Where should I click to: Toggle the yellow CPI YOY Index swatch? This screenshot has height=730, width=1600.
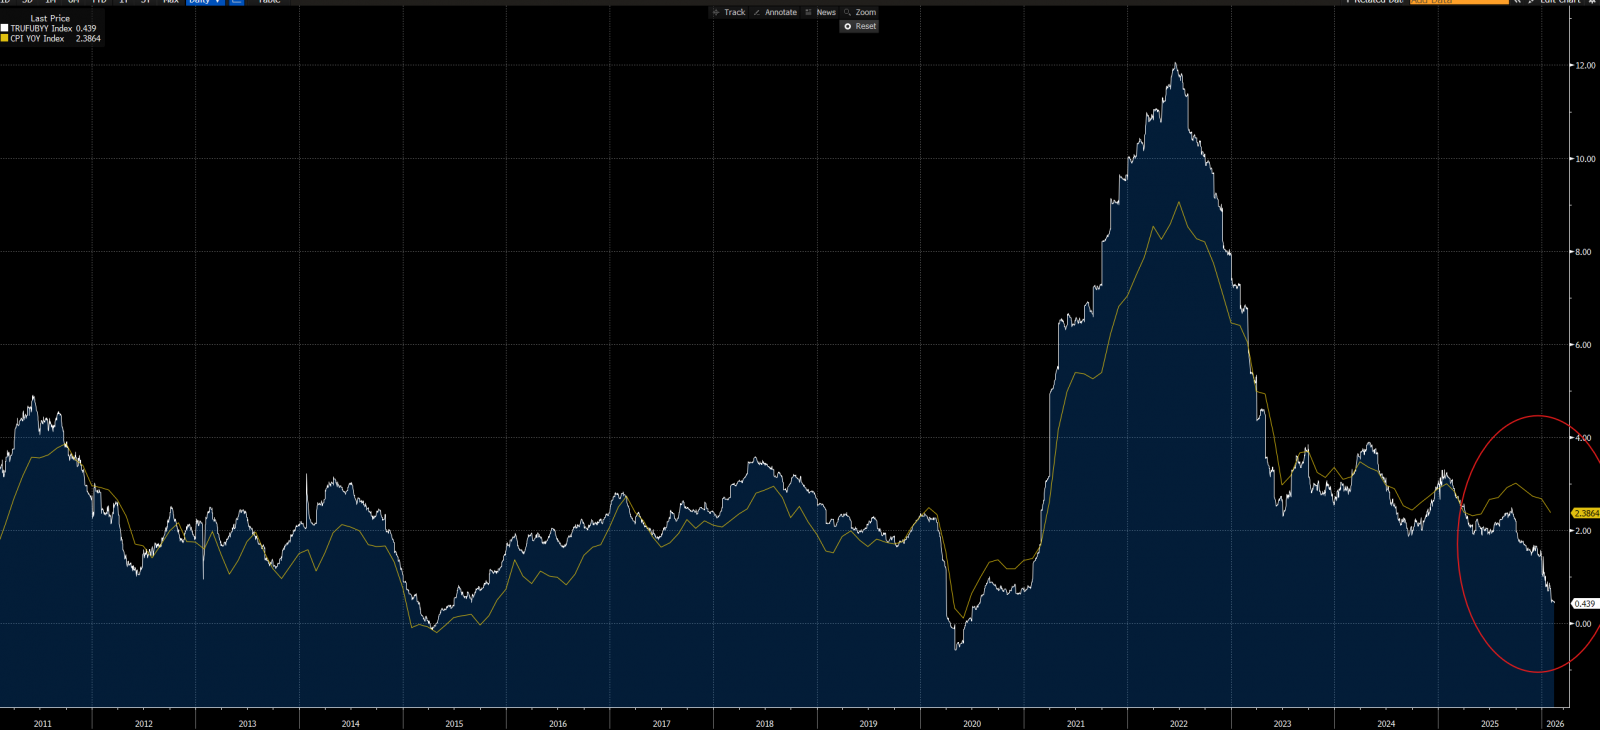click(x=5, y=38)
